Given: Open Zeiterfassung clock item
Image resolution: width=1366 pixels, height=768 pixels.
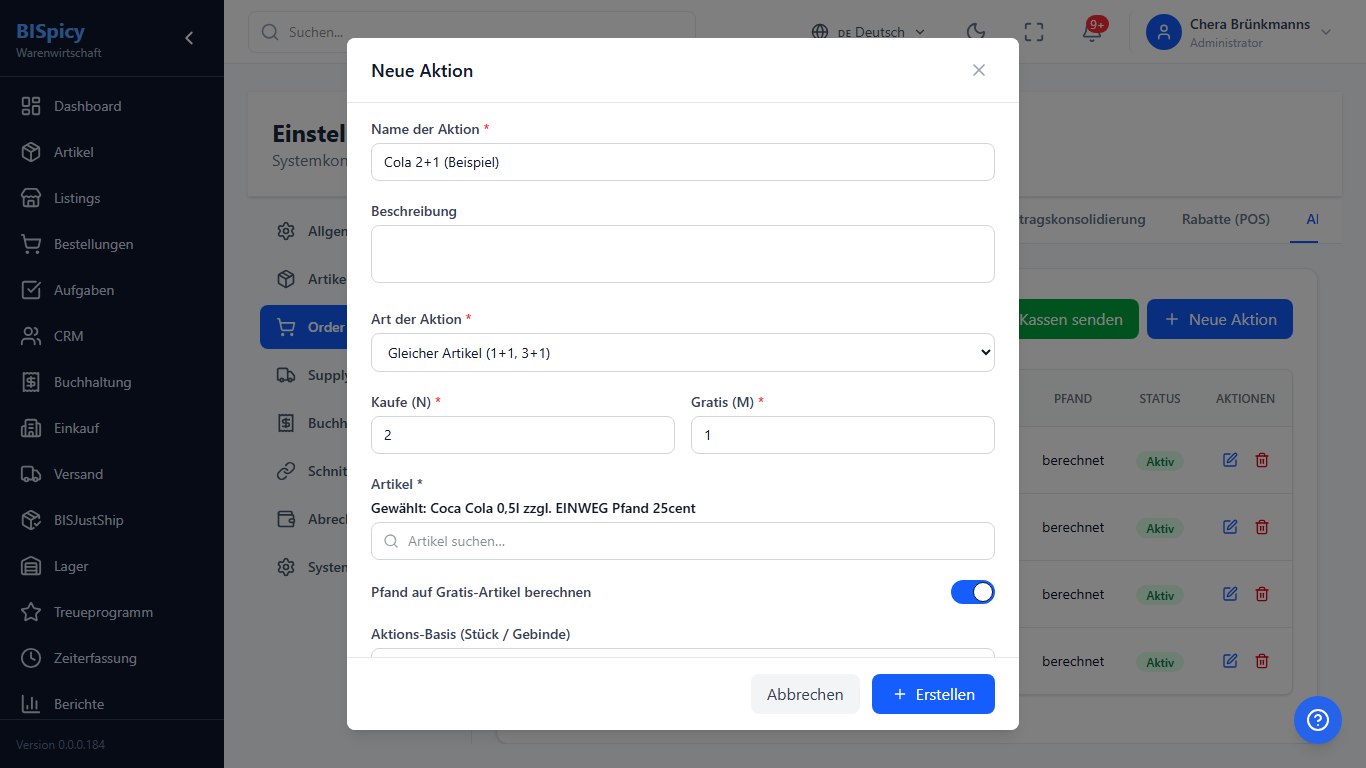Looking at the screenshot, I should coord(111,658).
